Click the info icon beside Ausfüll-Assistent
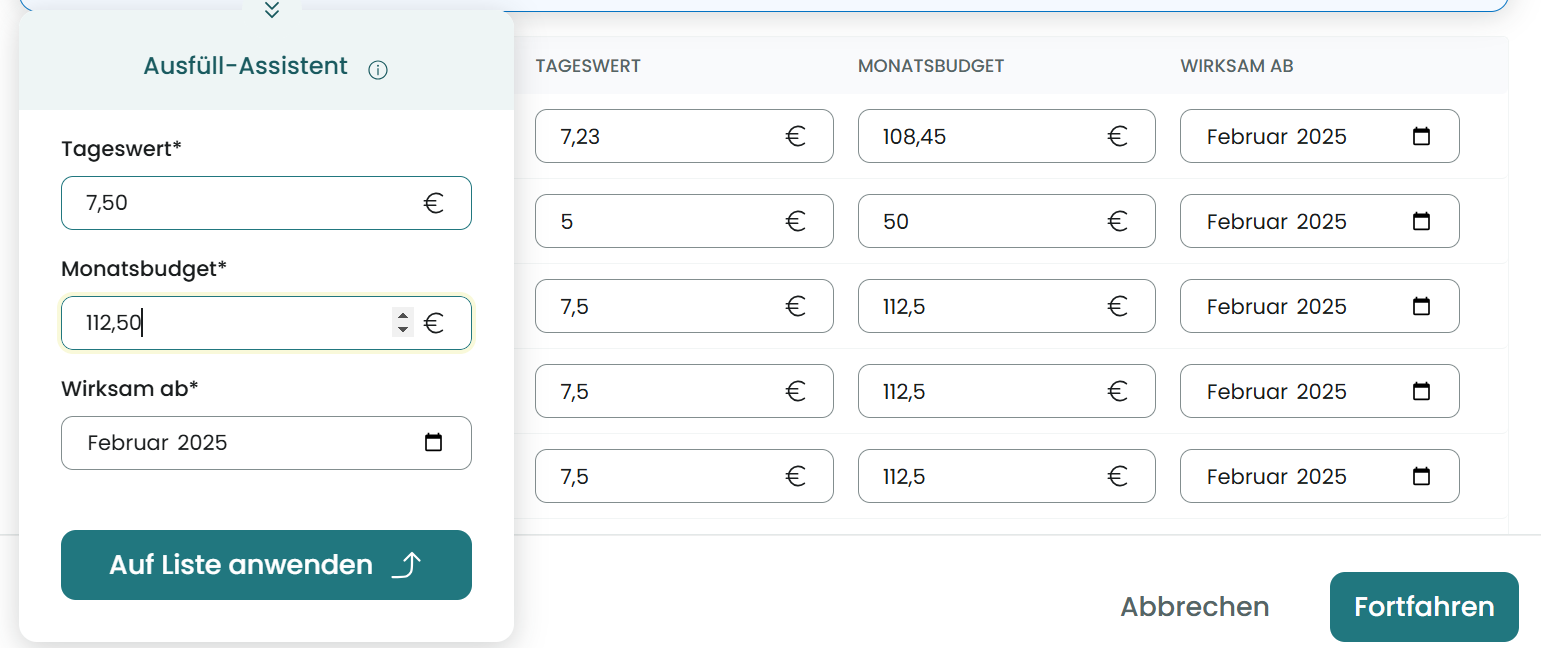The width and height of the screenshot is (1541, 648). pyautogui.click(x=378, y=70)
